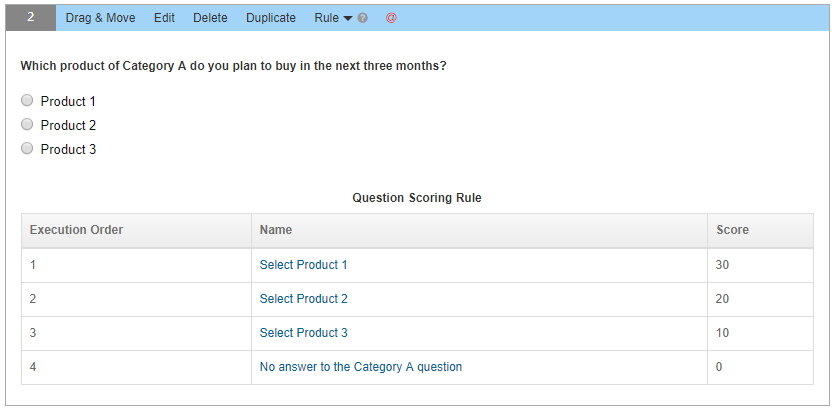837x416 pixels.
Task: Click Delete in the question toolbar
Action: tap(210, 18)
